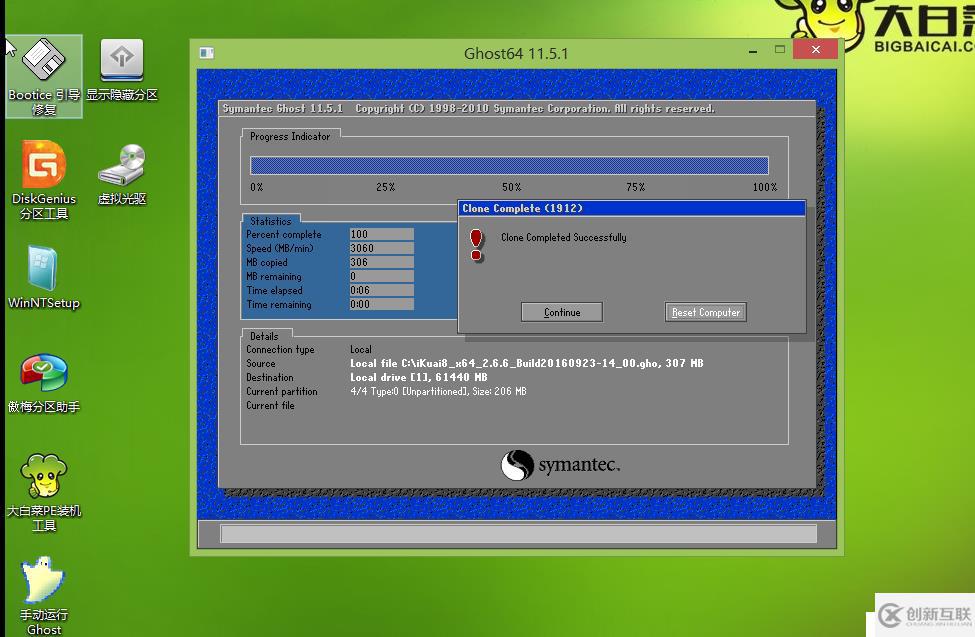
Task: Click the Time elapsed value 0:06
Action: [381, 290]
